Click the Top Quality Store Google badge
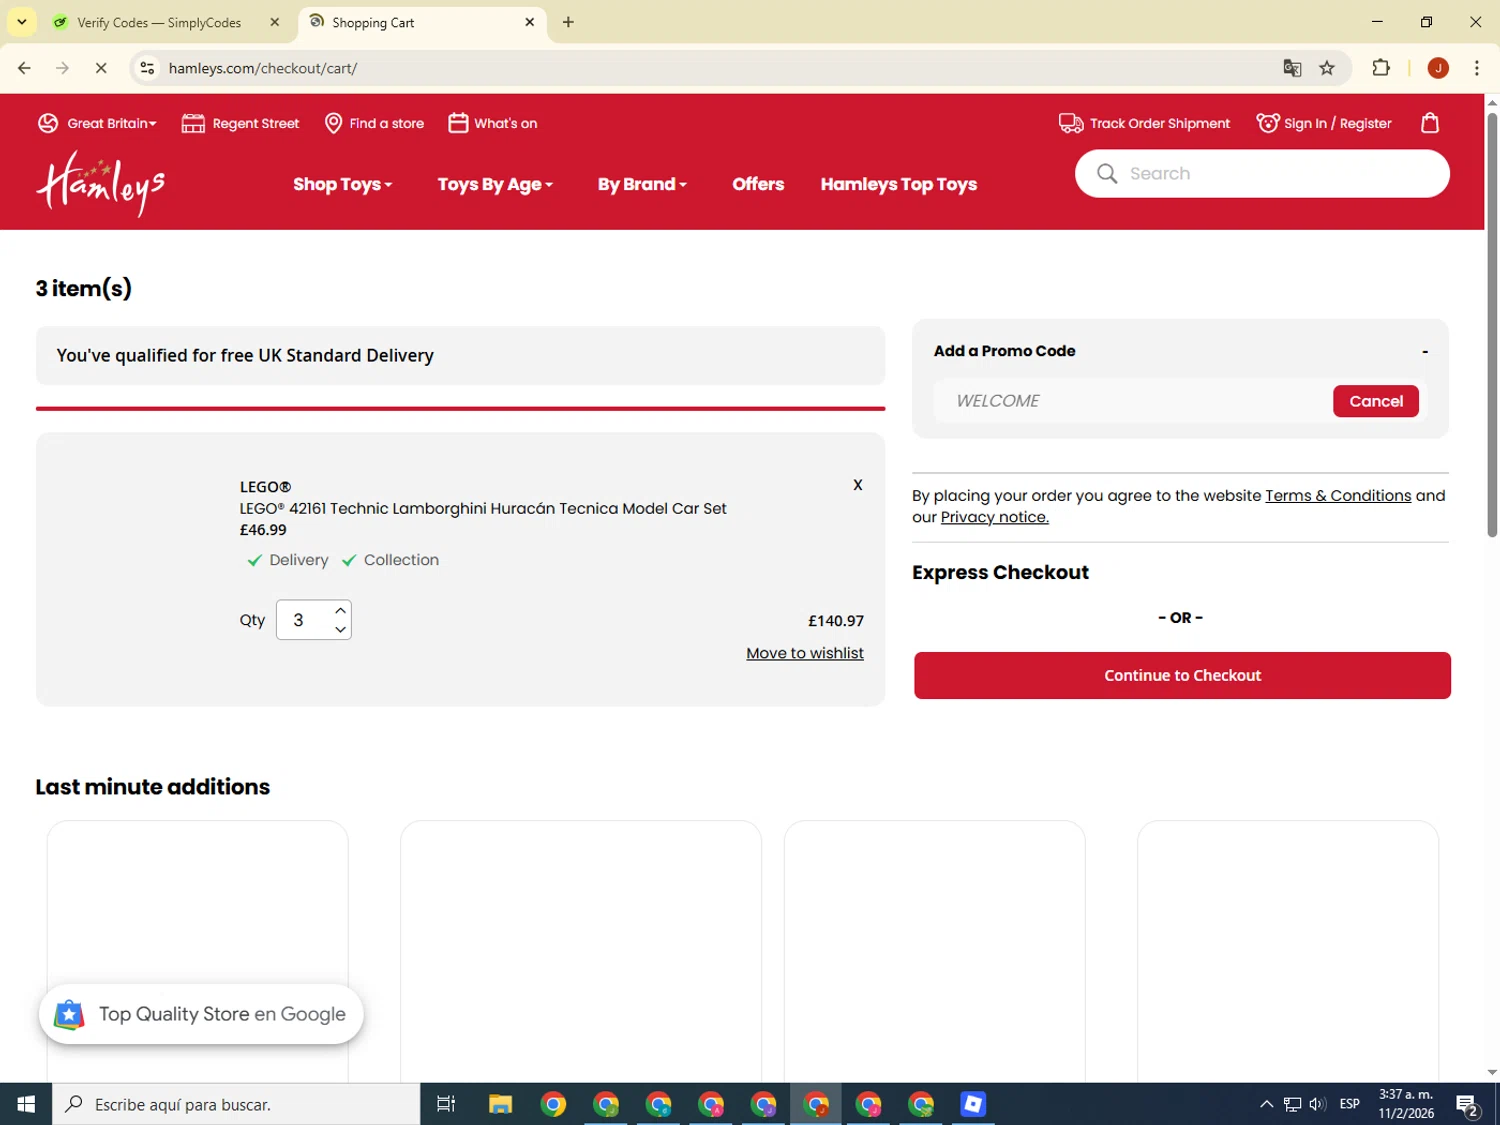 click(x=201, y=1014)
